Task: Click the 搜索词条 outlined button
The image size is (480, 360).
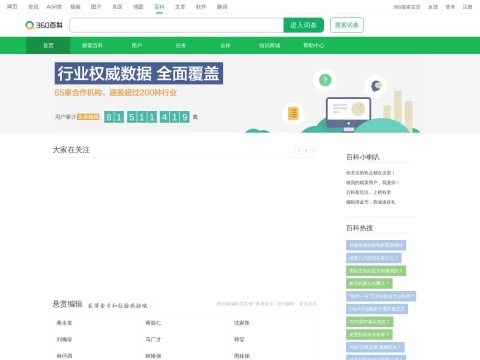Action: pyautogui.click(x=347, y=25)
